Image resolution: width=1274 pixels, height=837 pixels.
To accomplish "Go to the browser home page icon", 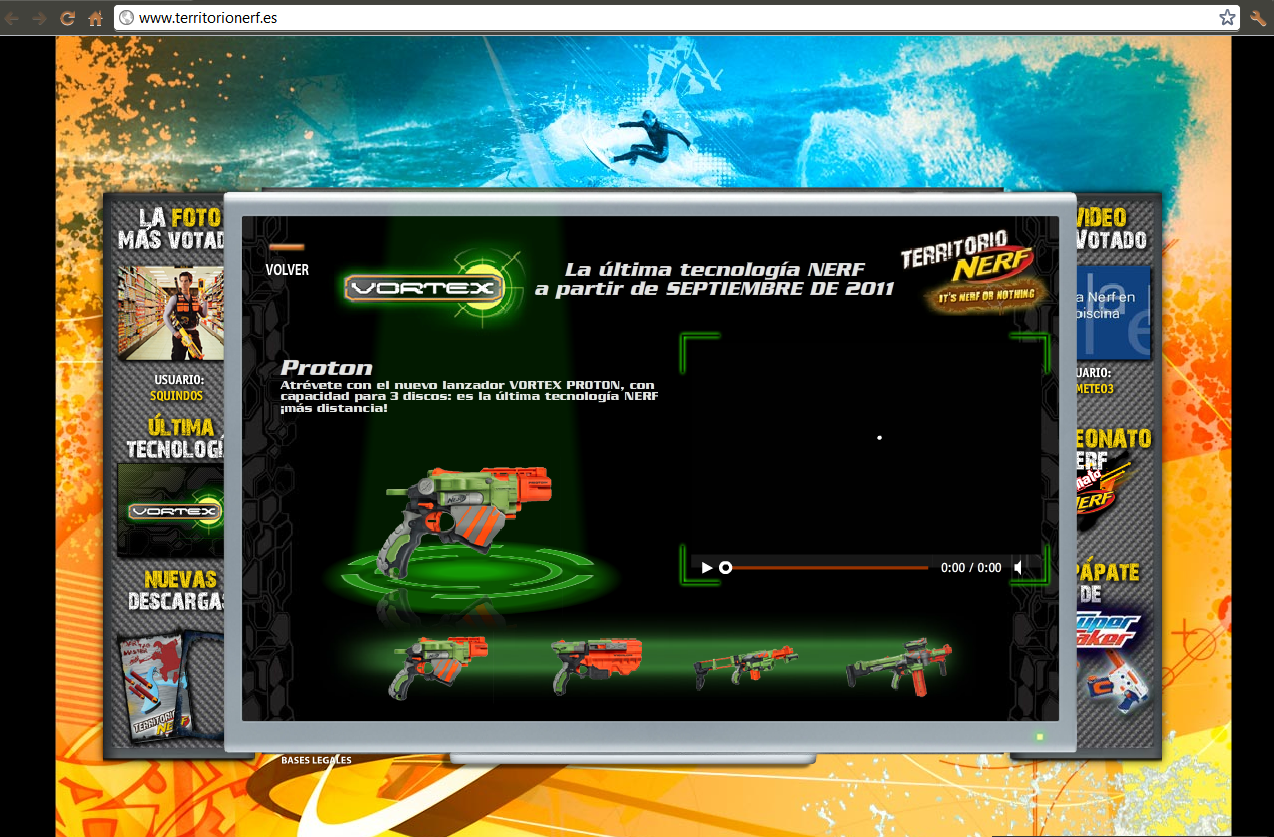I will coord(96,18).
